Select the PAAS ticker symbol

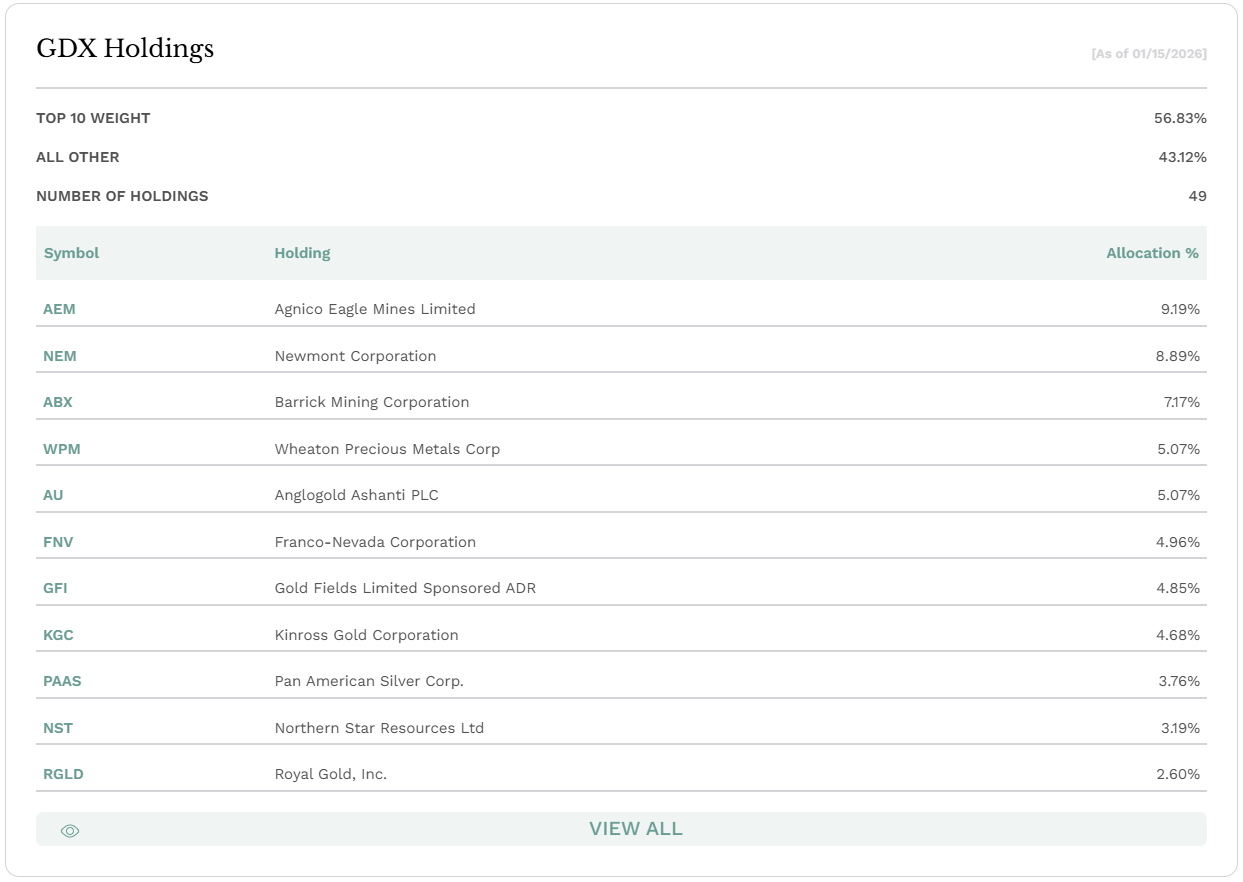pos(62,681)
